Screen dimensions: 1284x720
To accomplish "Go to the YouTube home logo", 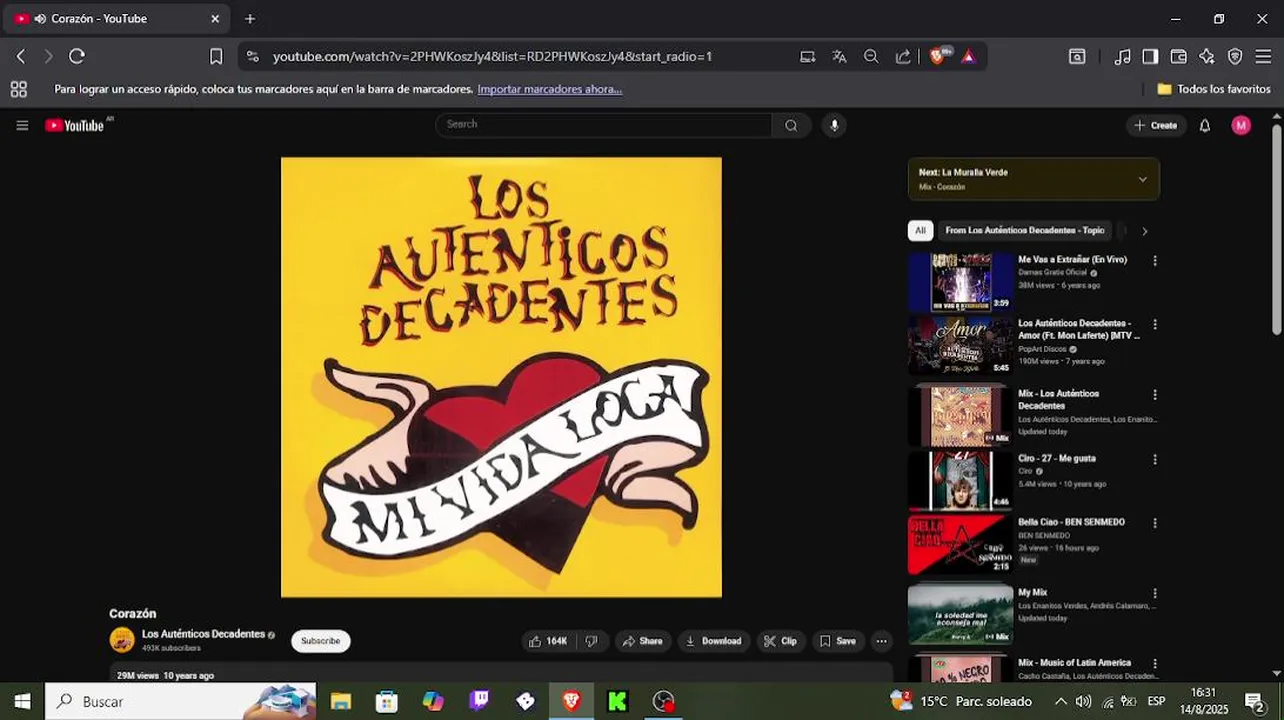I will [75, 125].
